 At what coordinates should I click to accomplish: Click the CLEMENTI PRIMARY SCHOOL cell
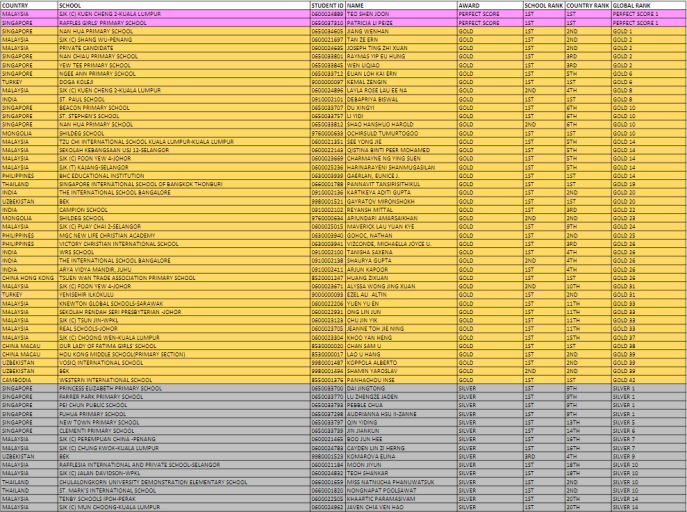coord(184,431)
